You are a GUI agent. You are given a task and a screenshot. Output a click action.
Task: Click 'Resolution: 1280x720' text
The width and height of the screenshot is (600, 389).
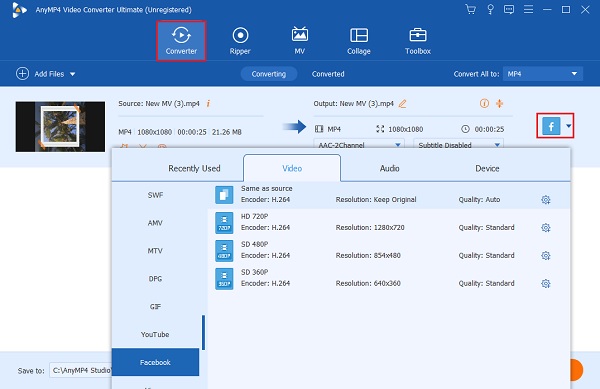[370, 228]
